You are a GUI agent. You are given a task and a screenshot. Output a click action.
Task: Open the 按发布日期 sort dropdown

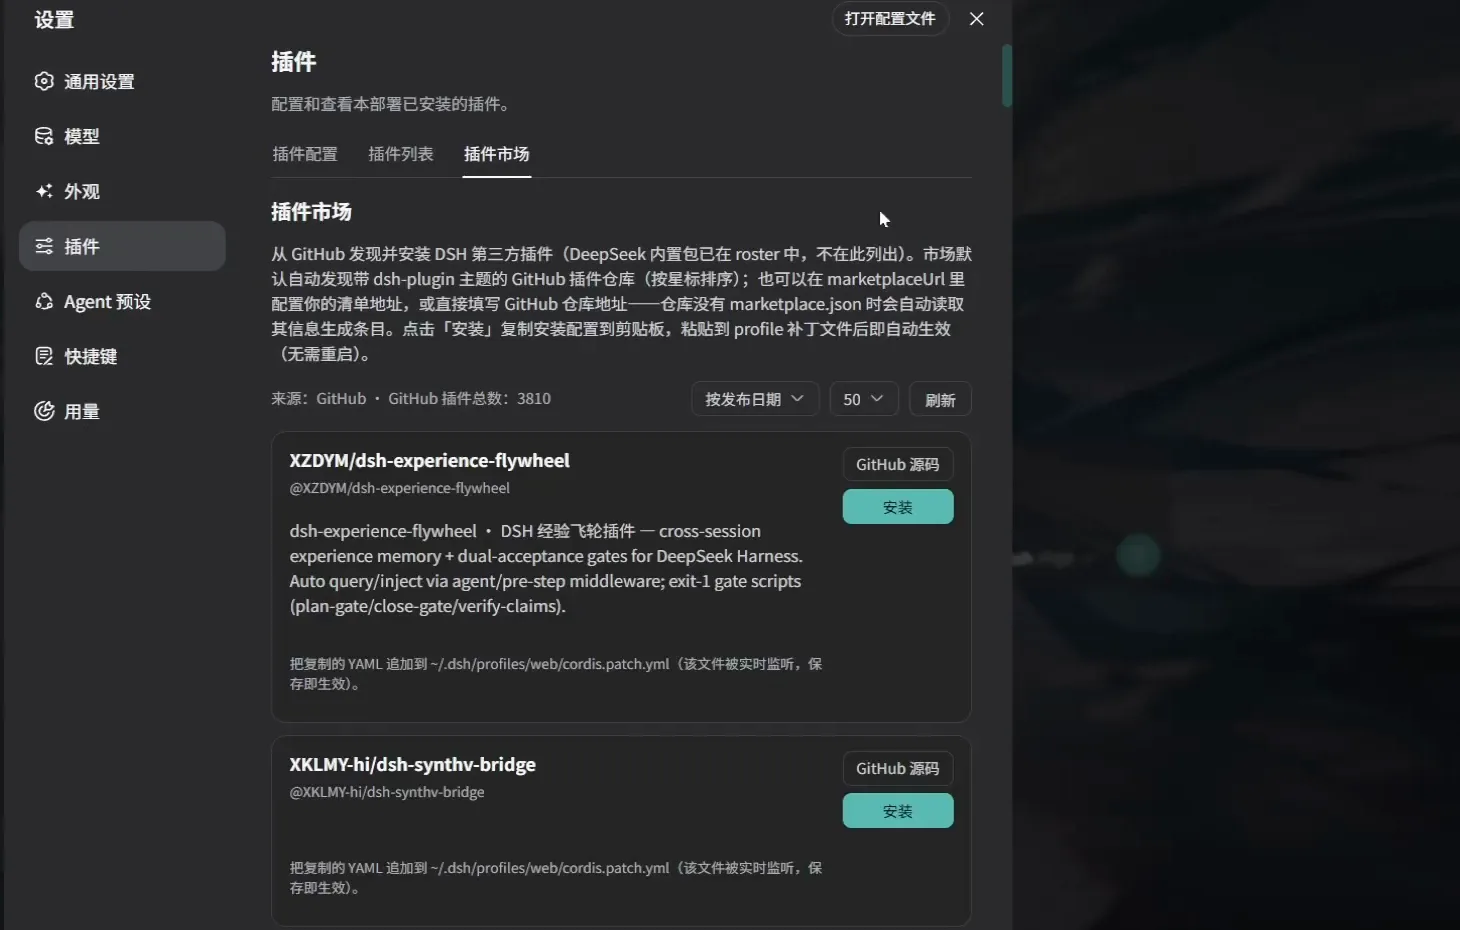pos(755,399)
